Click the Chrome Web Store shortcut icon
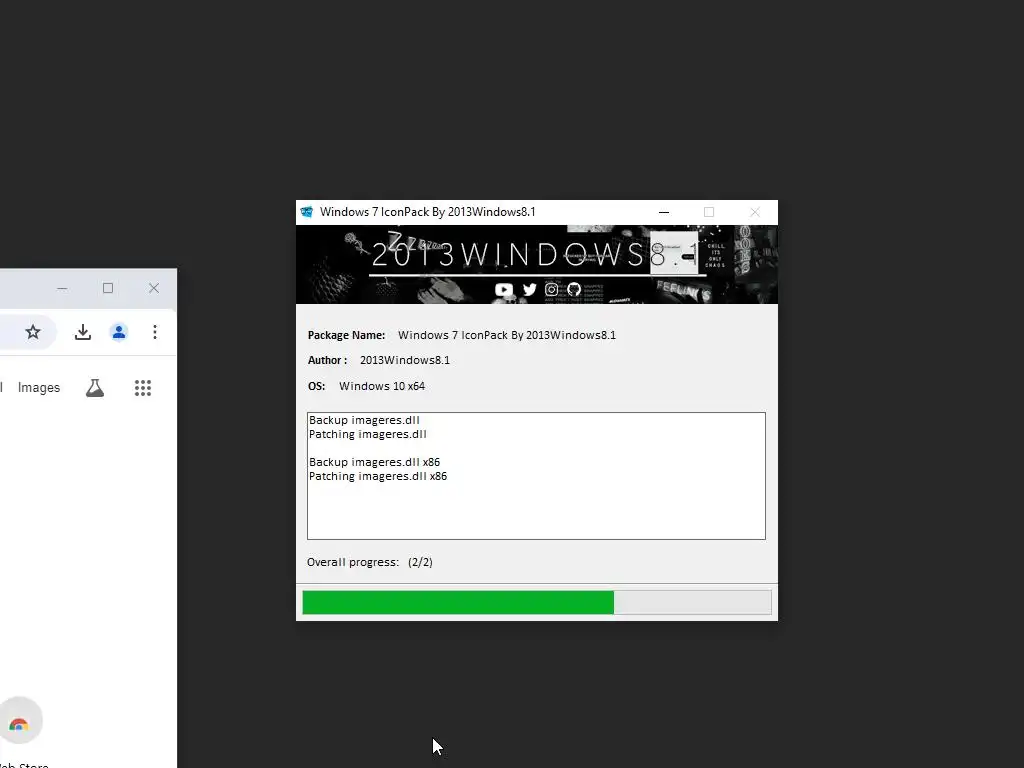1024x768 pixels. [19, 721]
